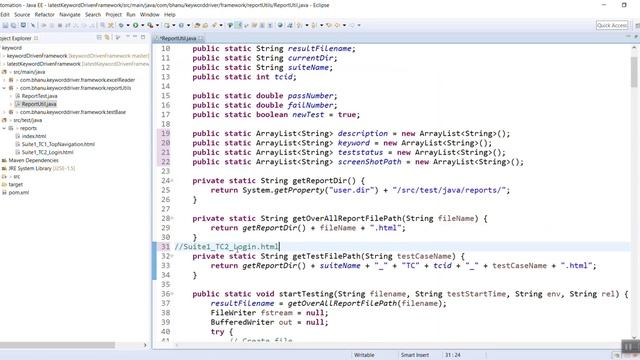Select ReportUtil.java in Project Explorer
This screenshot has width=640, height=360.
(x=39, y=104)
